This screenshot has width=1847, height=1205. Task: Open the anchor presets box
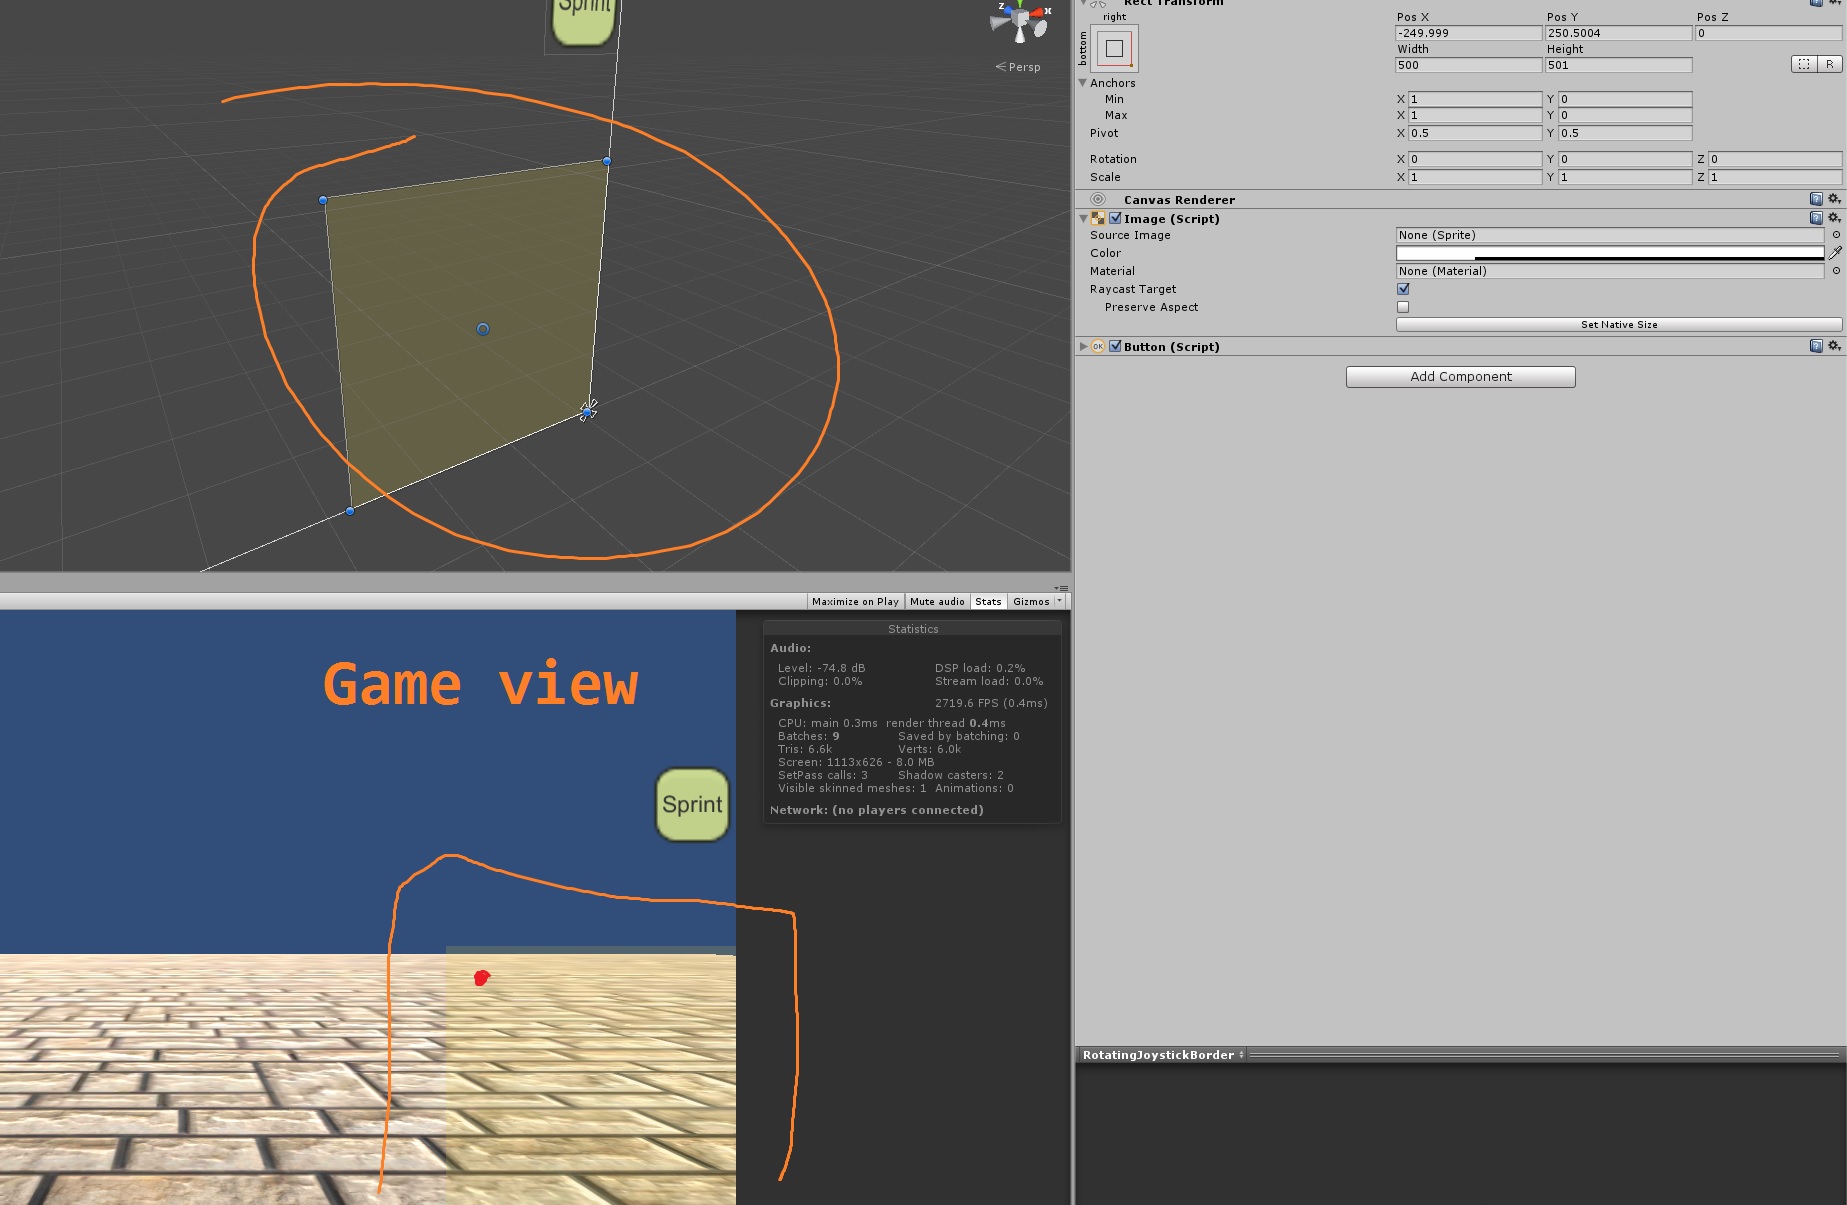pos(1114,48)
